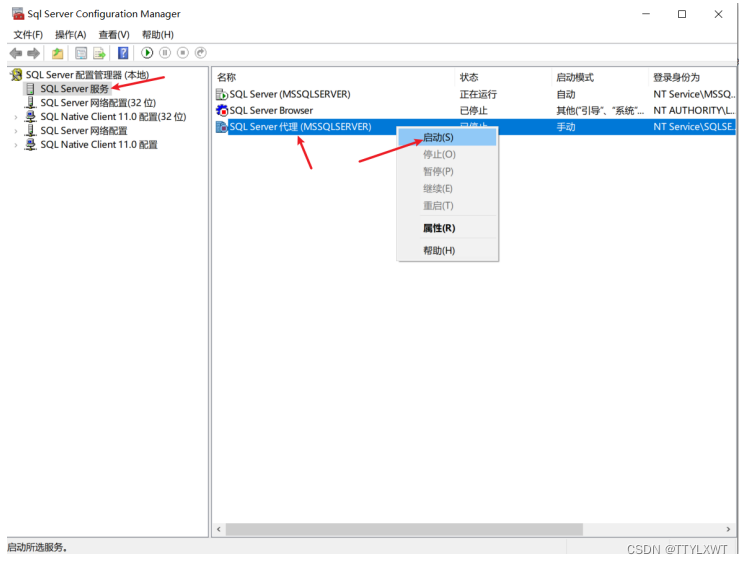Viewport: 743px width, 564px height.
Task: Click the 正在运行 status cell
Action: pyautogui.click(x=478, y=94)
